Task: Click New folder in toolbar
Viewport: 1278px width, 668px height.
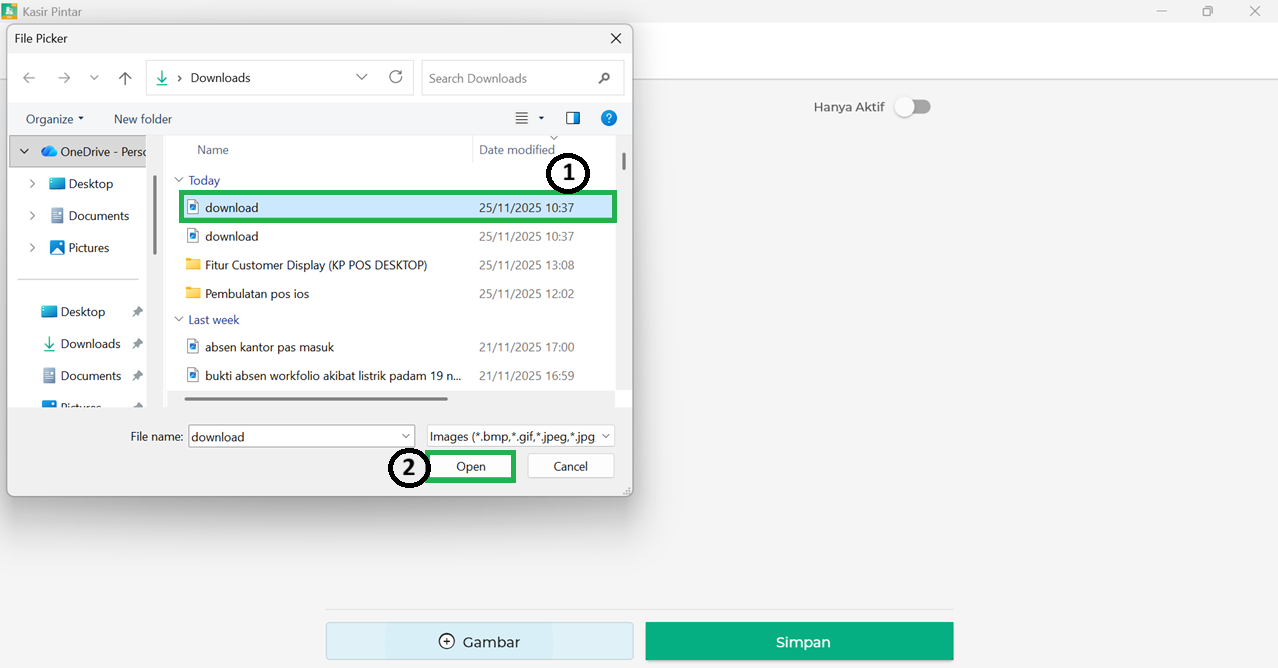Action: point(143,119)
